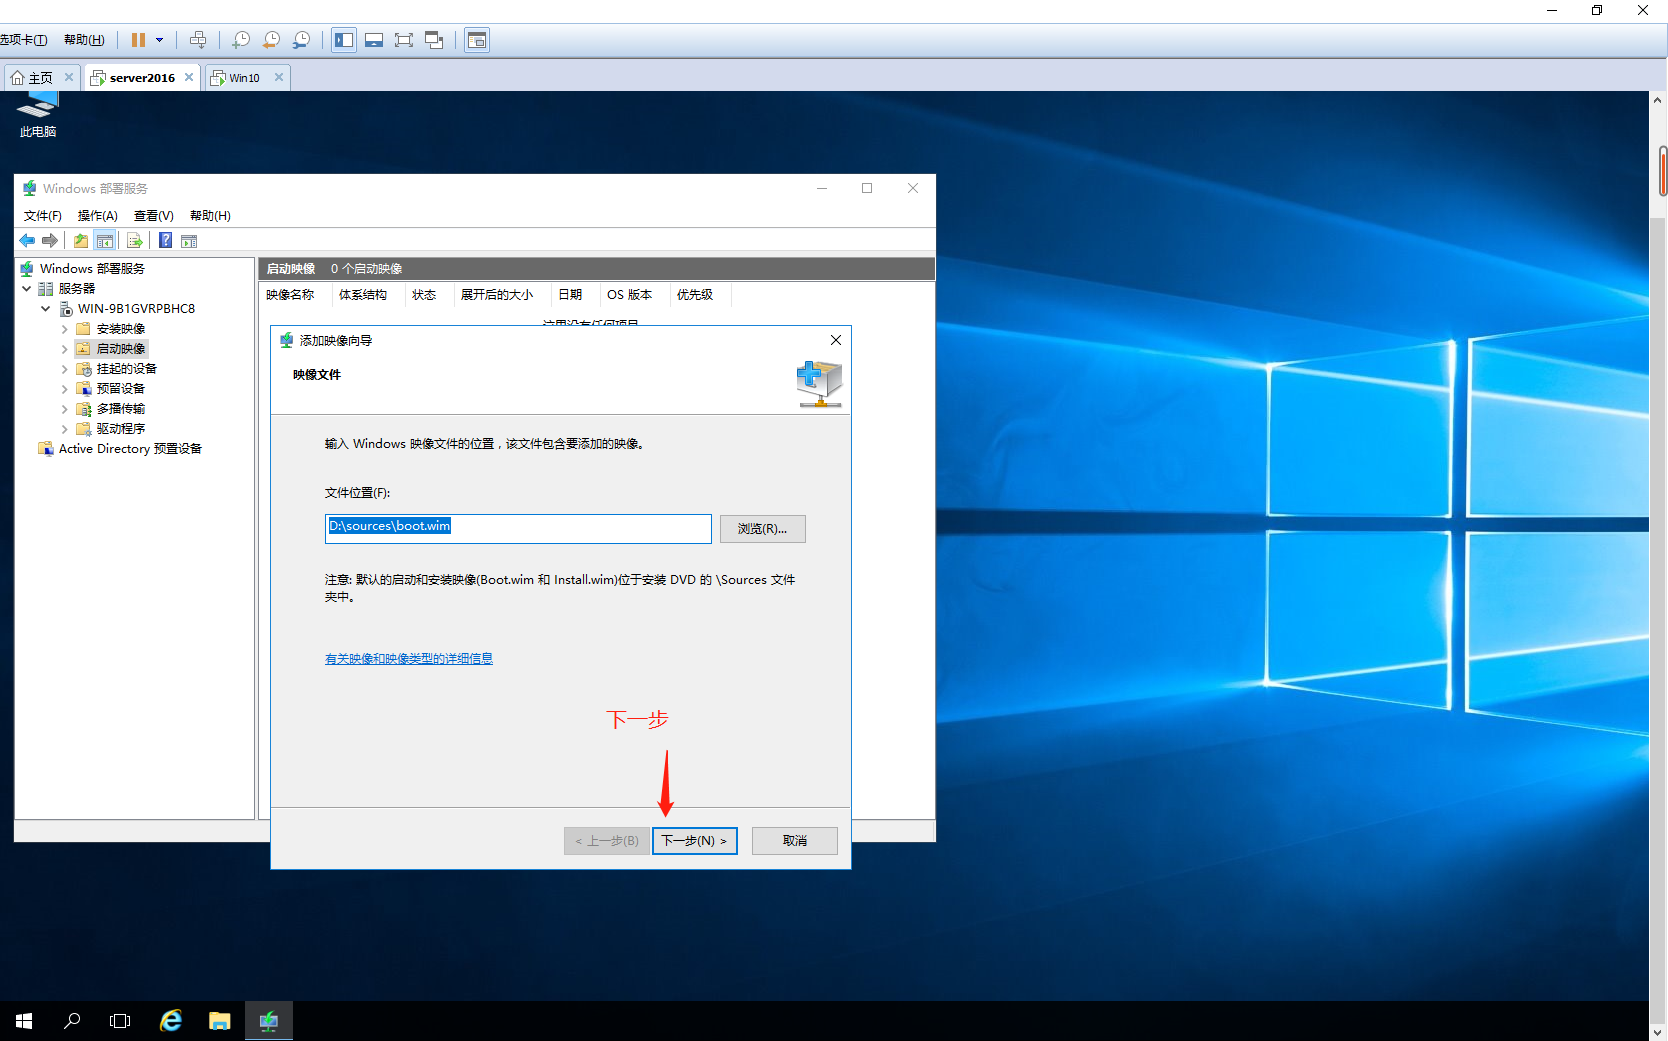Open the Windows Start menu
The image size is (1668, 1041).
click(24, 1021)
